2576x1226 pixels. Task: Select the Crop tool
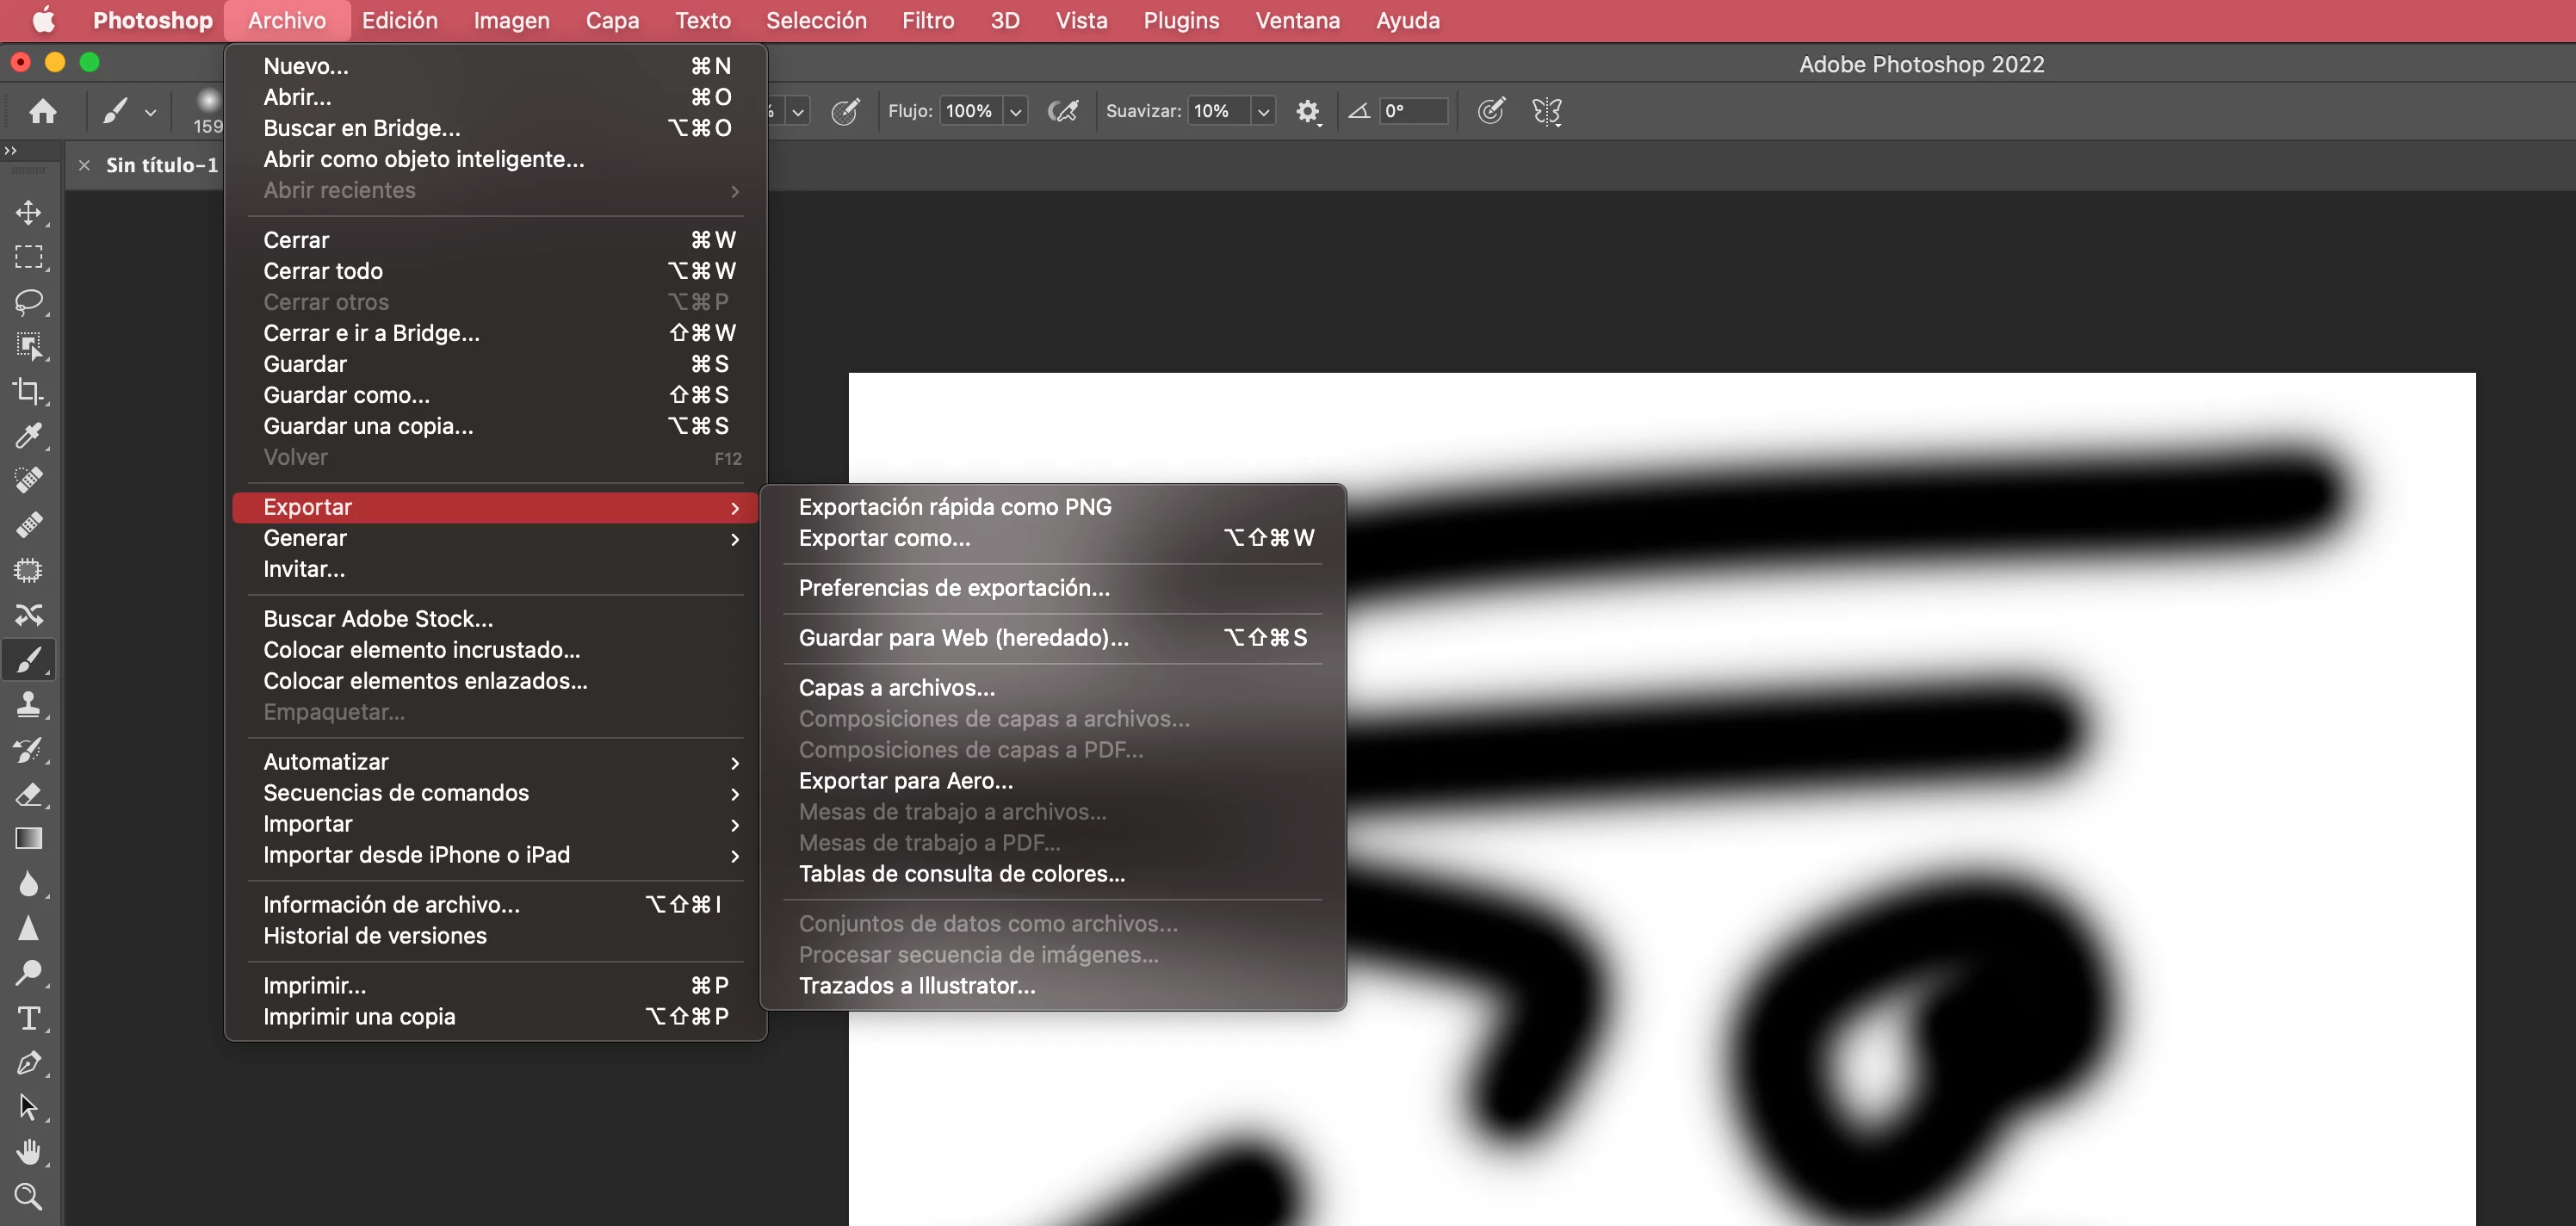click(28, 391)
